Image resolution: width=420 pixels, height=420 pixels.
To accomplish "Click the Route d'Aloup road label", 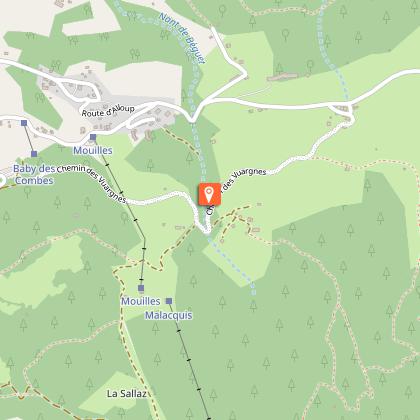I will click(x=108, y=111).
